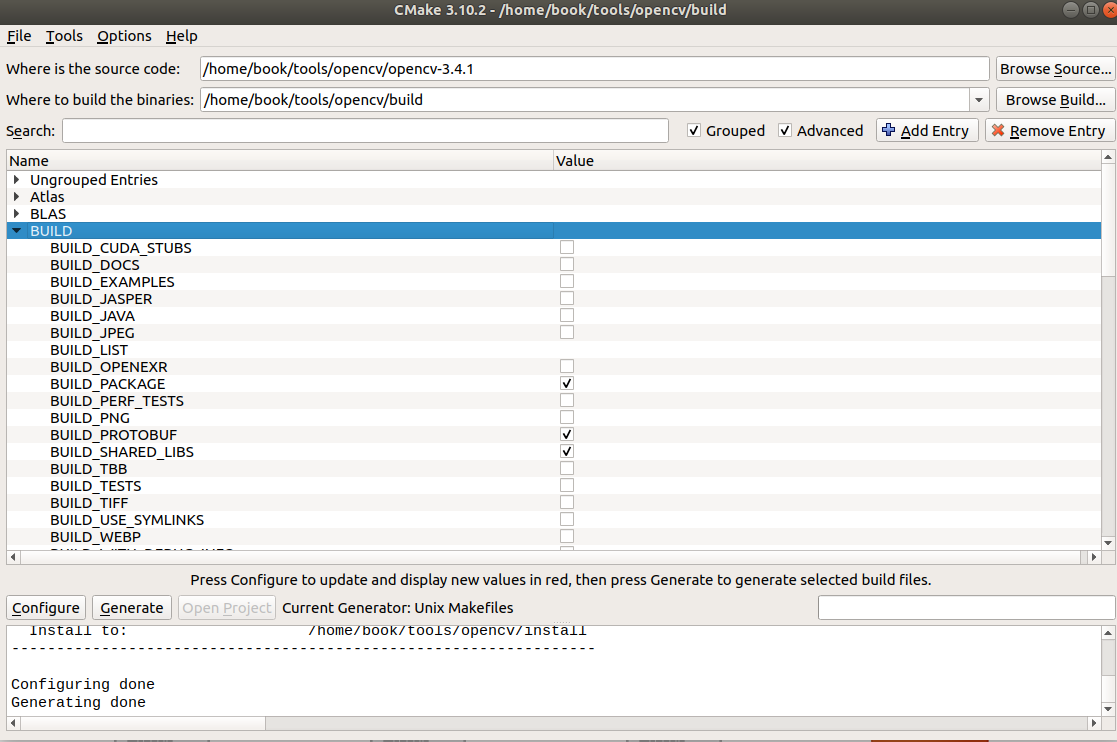Screen dimensions: 1117x742
Task: Maximize the CMake window
Action: click(x=1091, y=9)
